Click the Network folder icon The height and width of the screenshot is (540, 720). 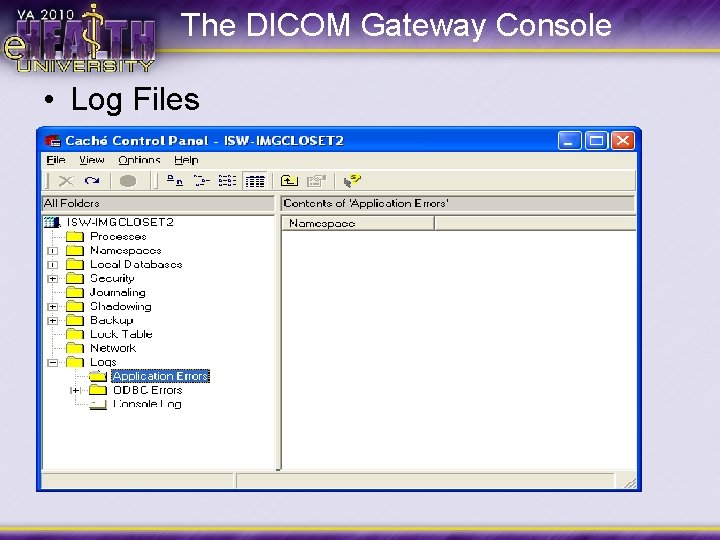(75, 348)
